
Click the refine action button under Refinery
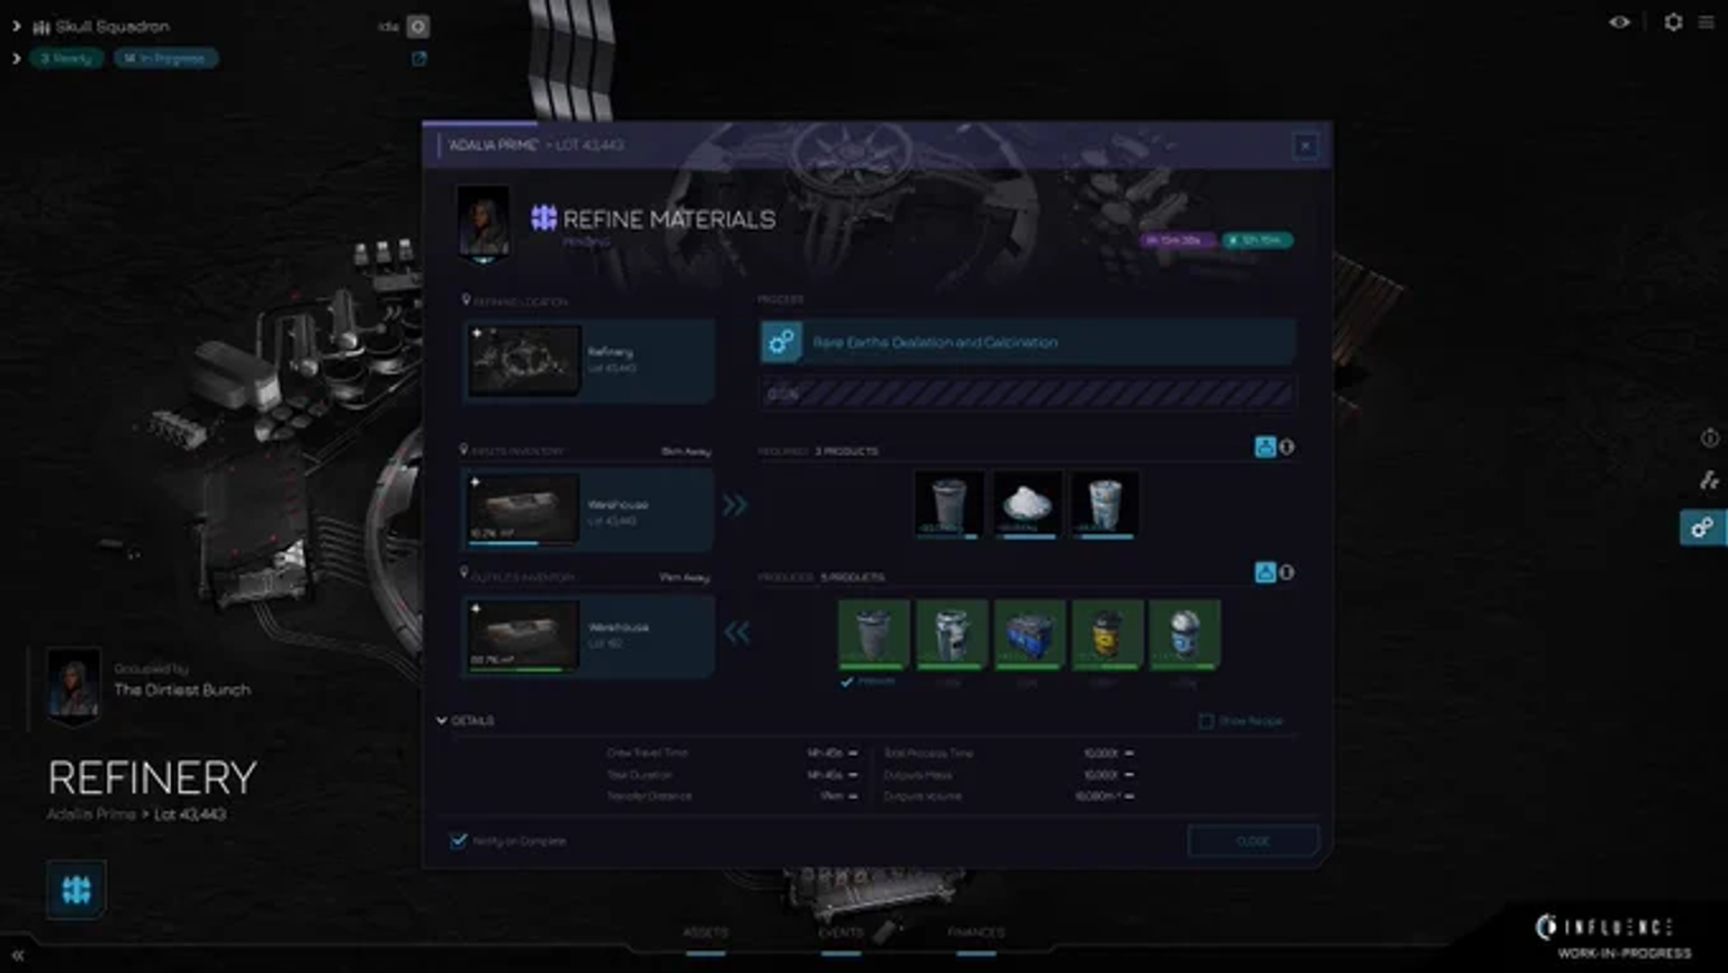[76, 889]
